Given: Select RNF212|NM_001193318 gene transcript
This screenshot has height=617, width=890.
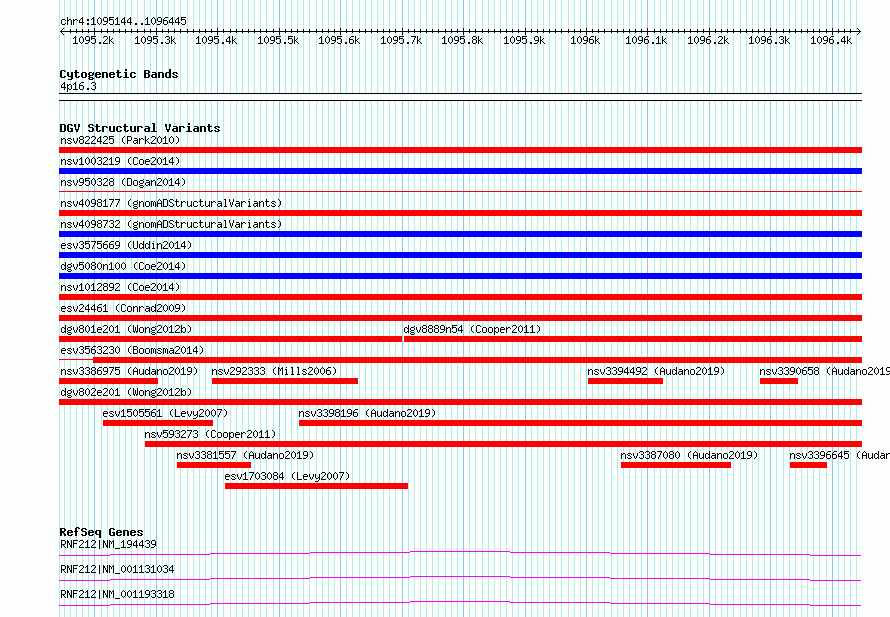Looking at the screenshot, I should (117, 594).
